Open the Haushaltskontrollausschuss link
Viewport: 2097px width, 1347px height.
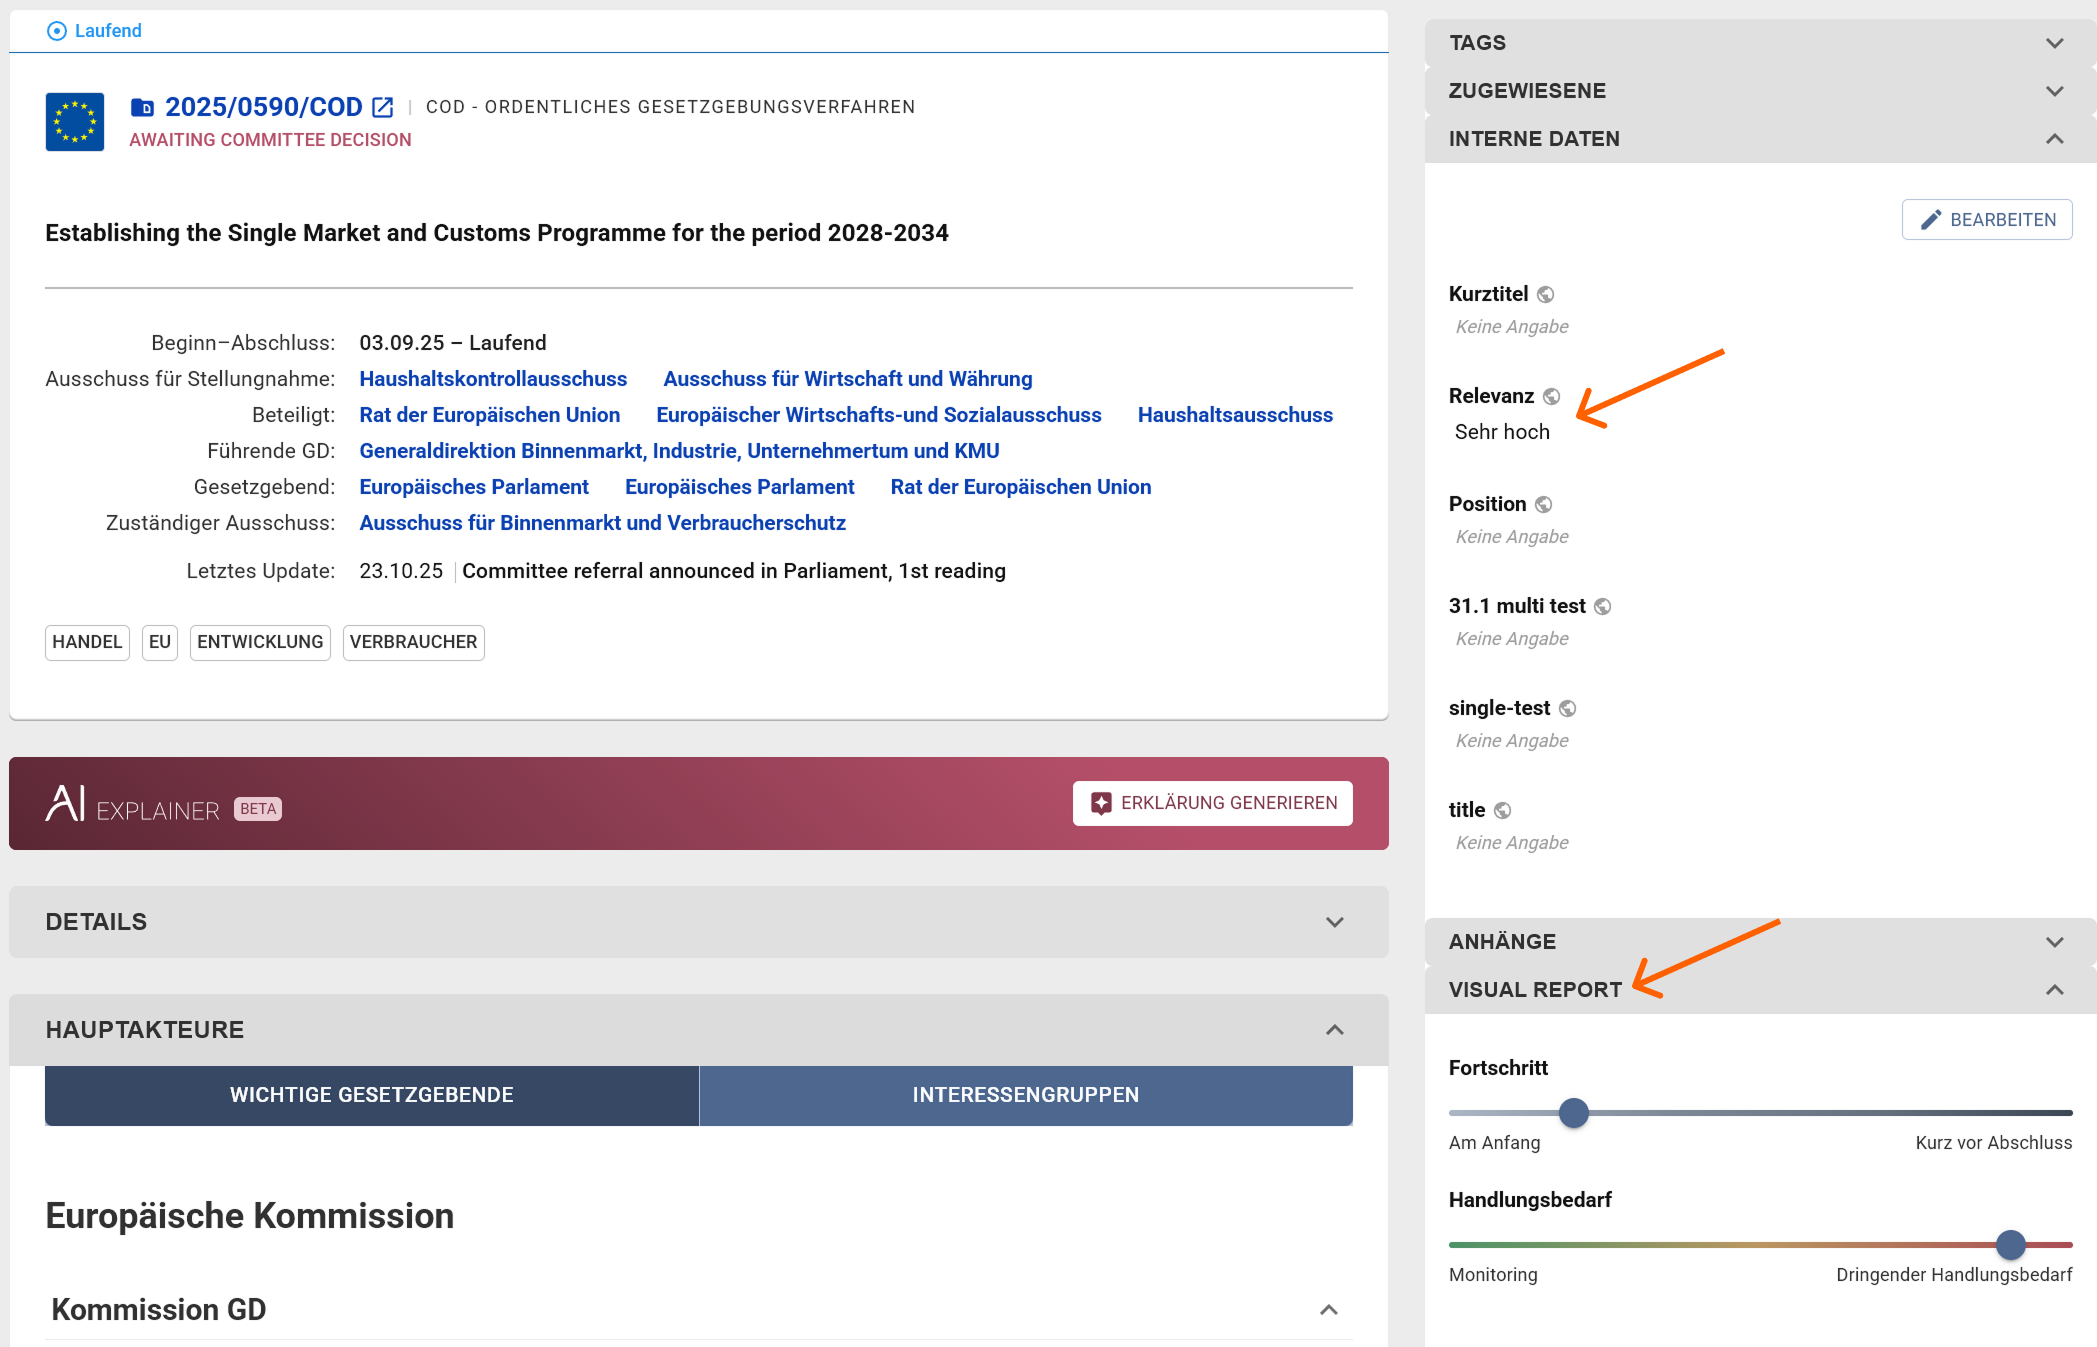(x=493, y=379)
